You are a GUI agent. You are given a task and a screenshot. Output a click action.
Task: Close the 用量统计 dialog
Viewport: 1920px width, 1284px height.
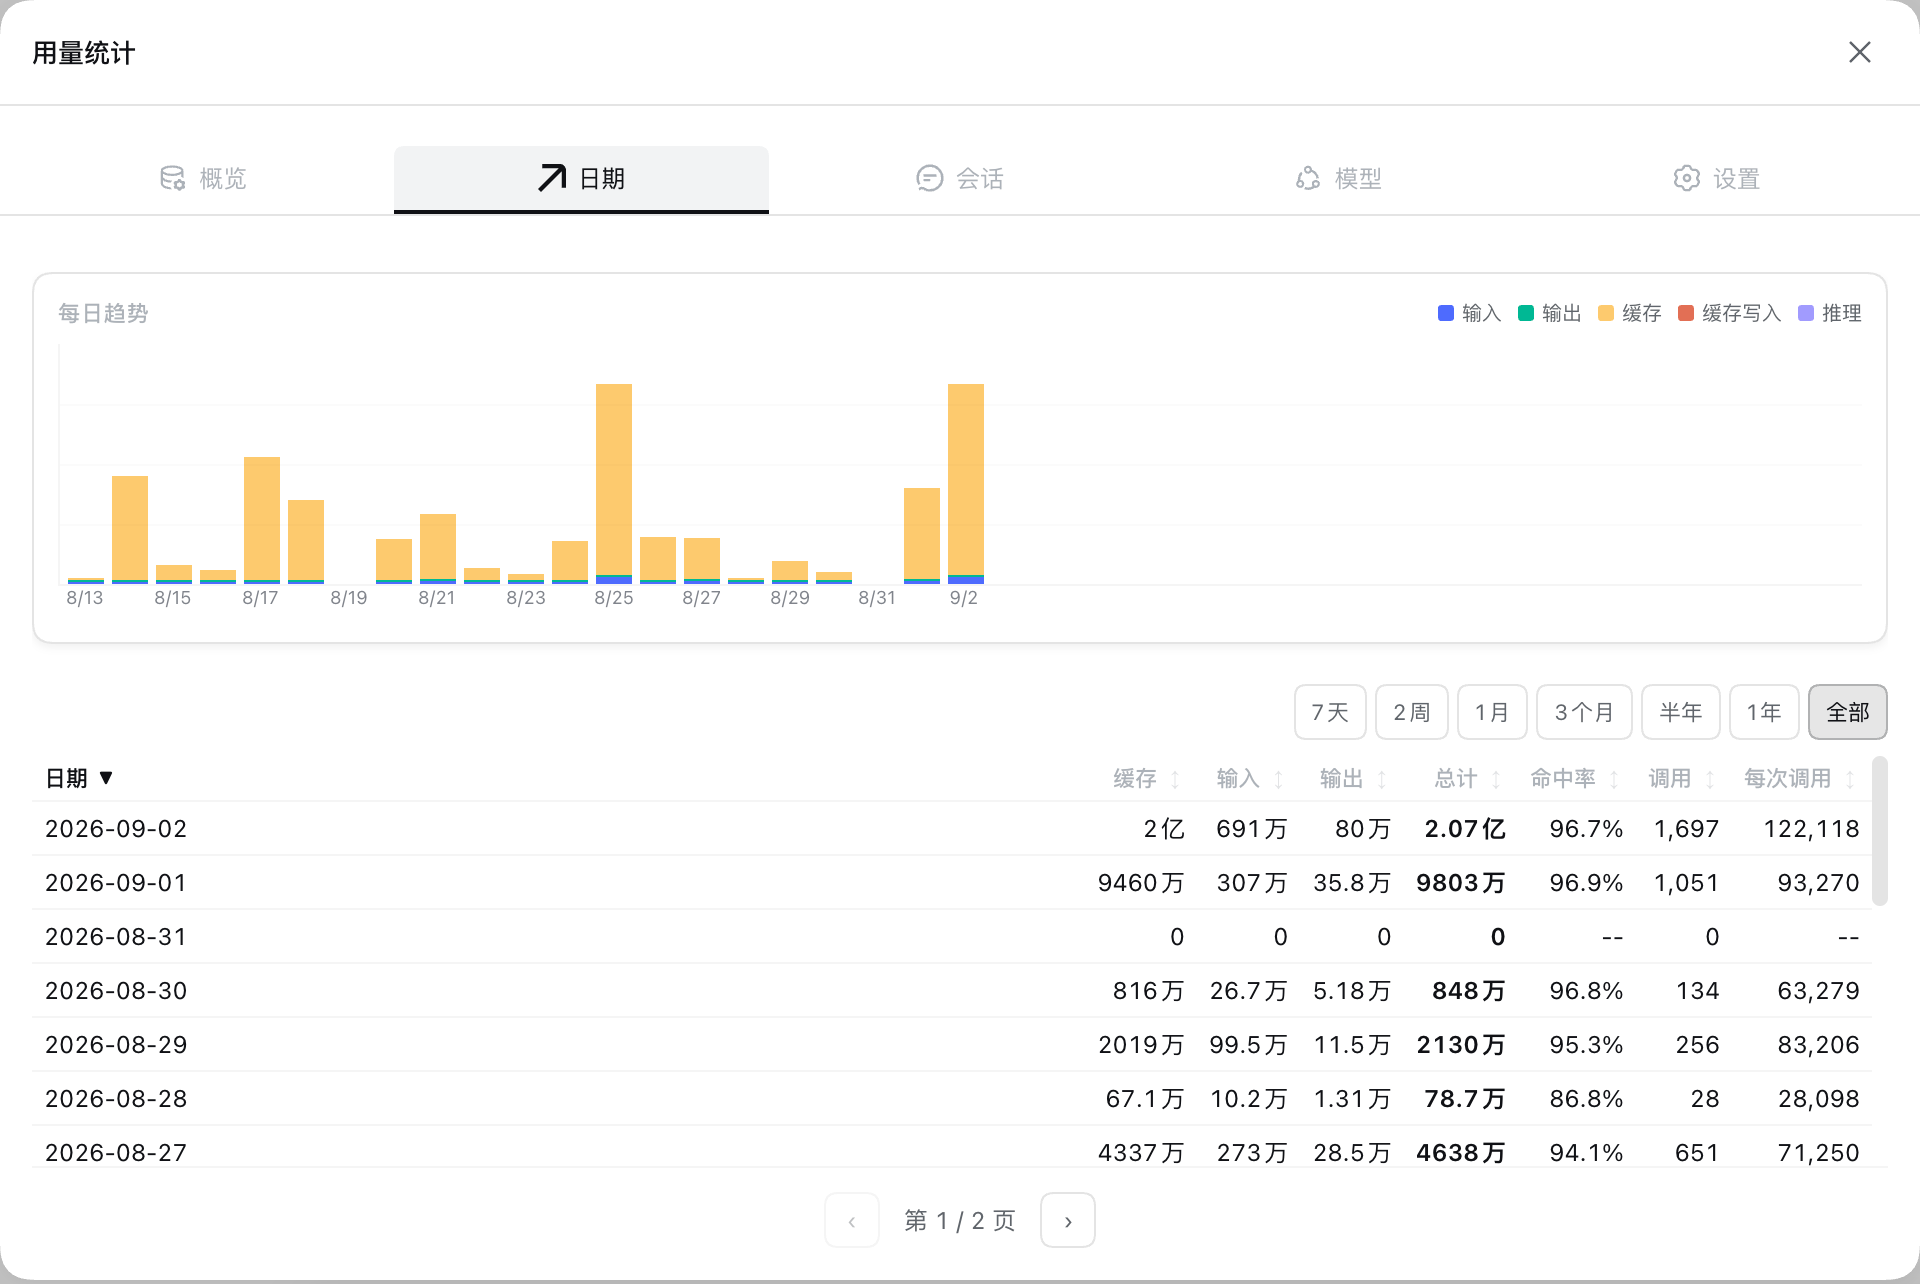pos(1859,52)
